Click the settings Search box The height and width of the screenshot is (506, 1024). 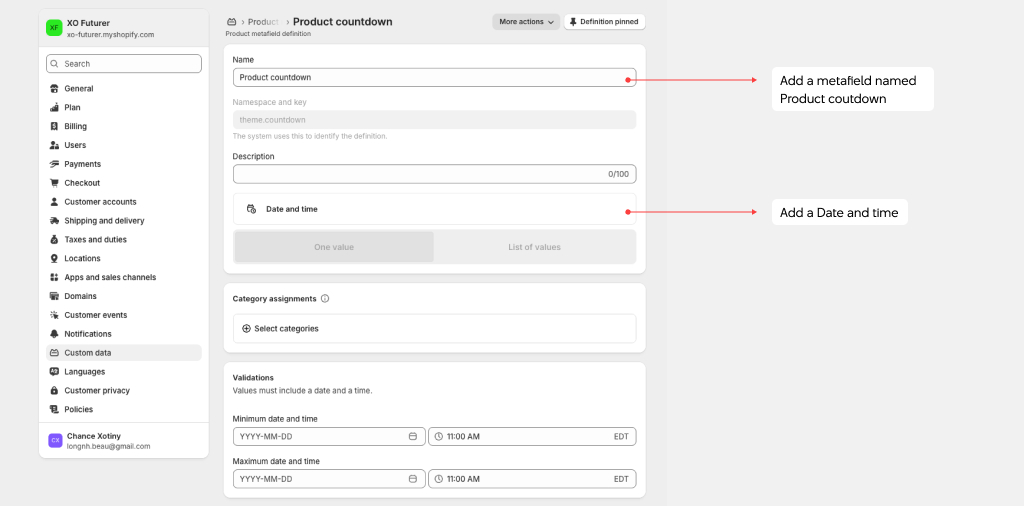[124, 64]
